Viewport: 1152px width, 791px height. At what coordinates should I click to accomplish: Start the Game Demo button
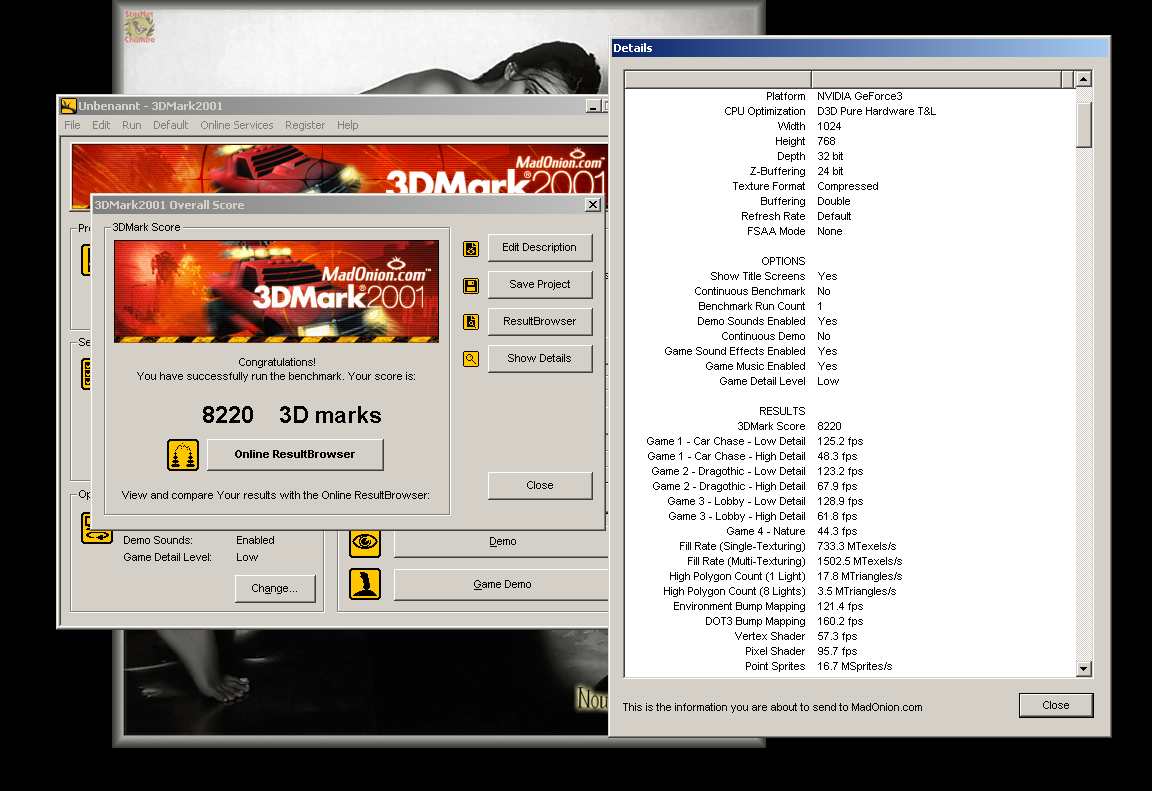pyautogui.click(x=503, y=585)
